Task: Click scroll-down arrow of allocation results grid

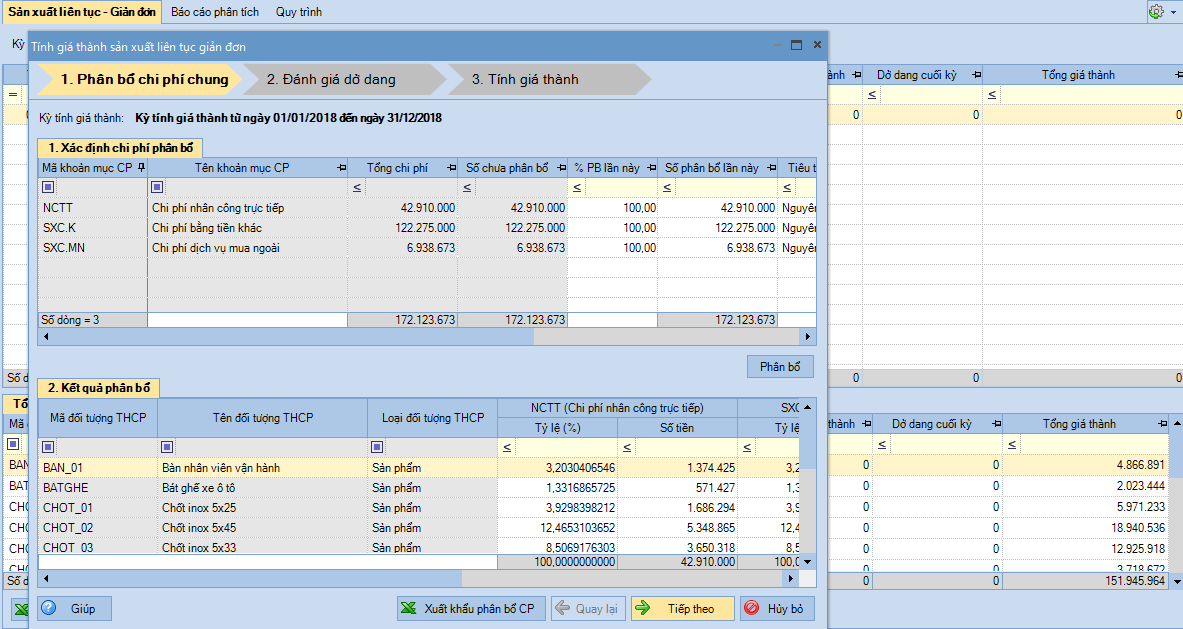Action: [x=808, y=562]
